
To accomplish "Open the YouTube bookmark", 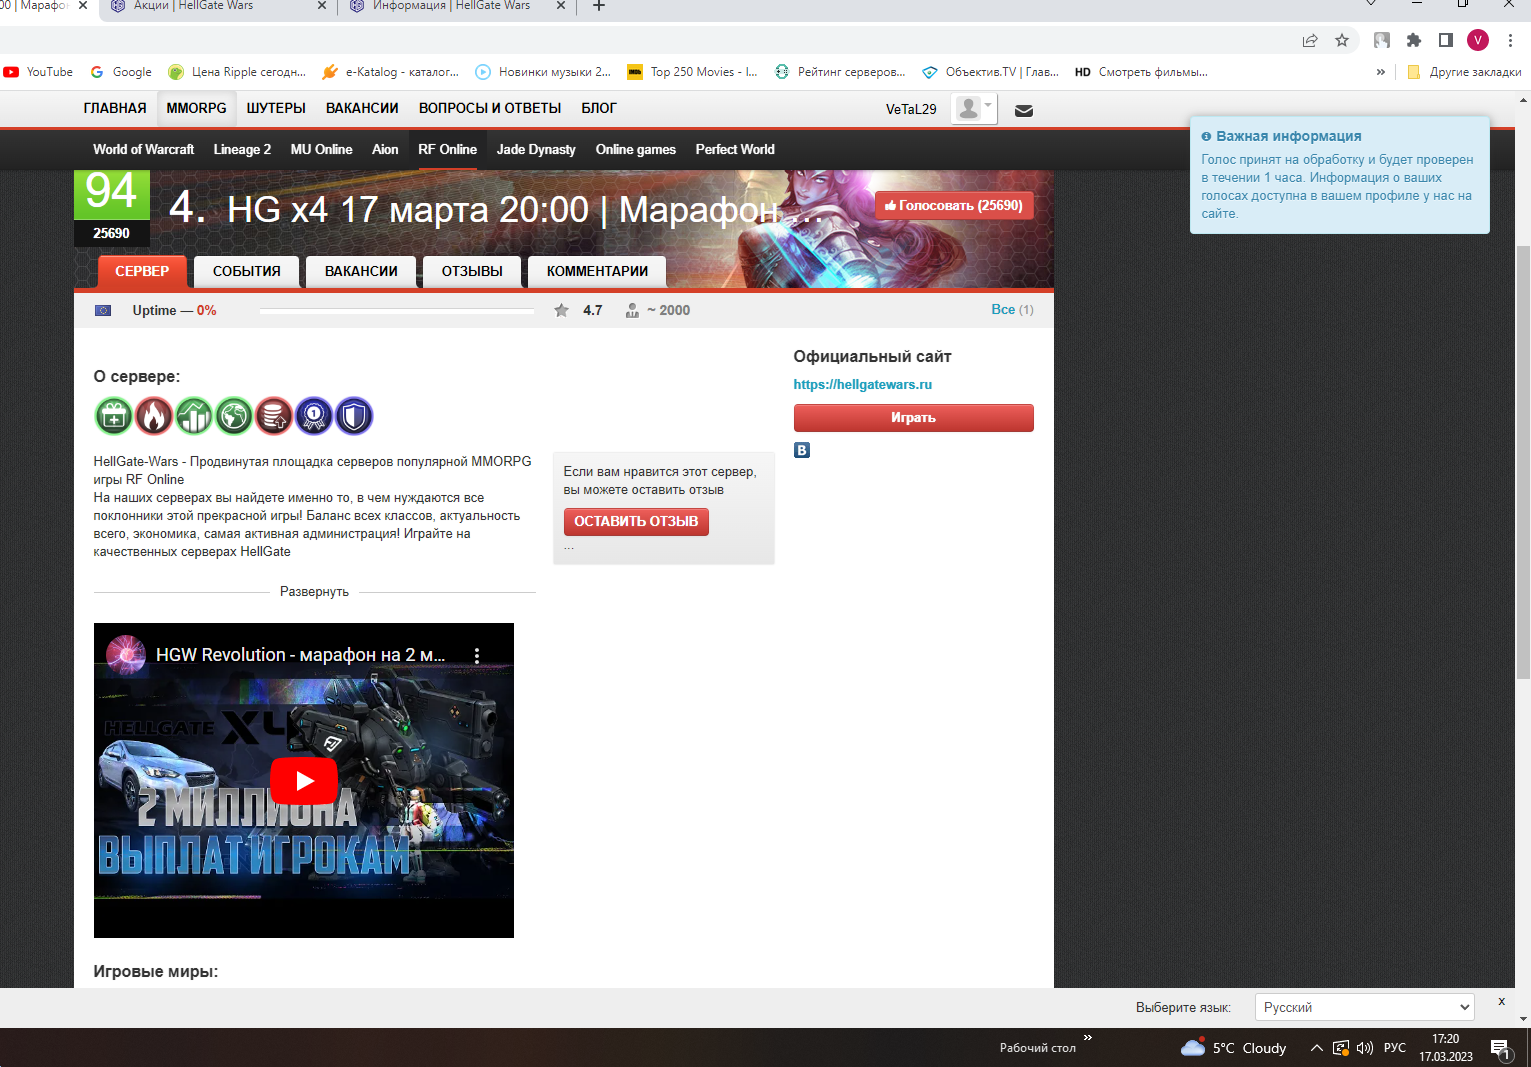I will [x=38, y=72].
